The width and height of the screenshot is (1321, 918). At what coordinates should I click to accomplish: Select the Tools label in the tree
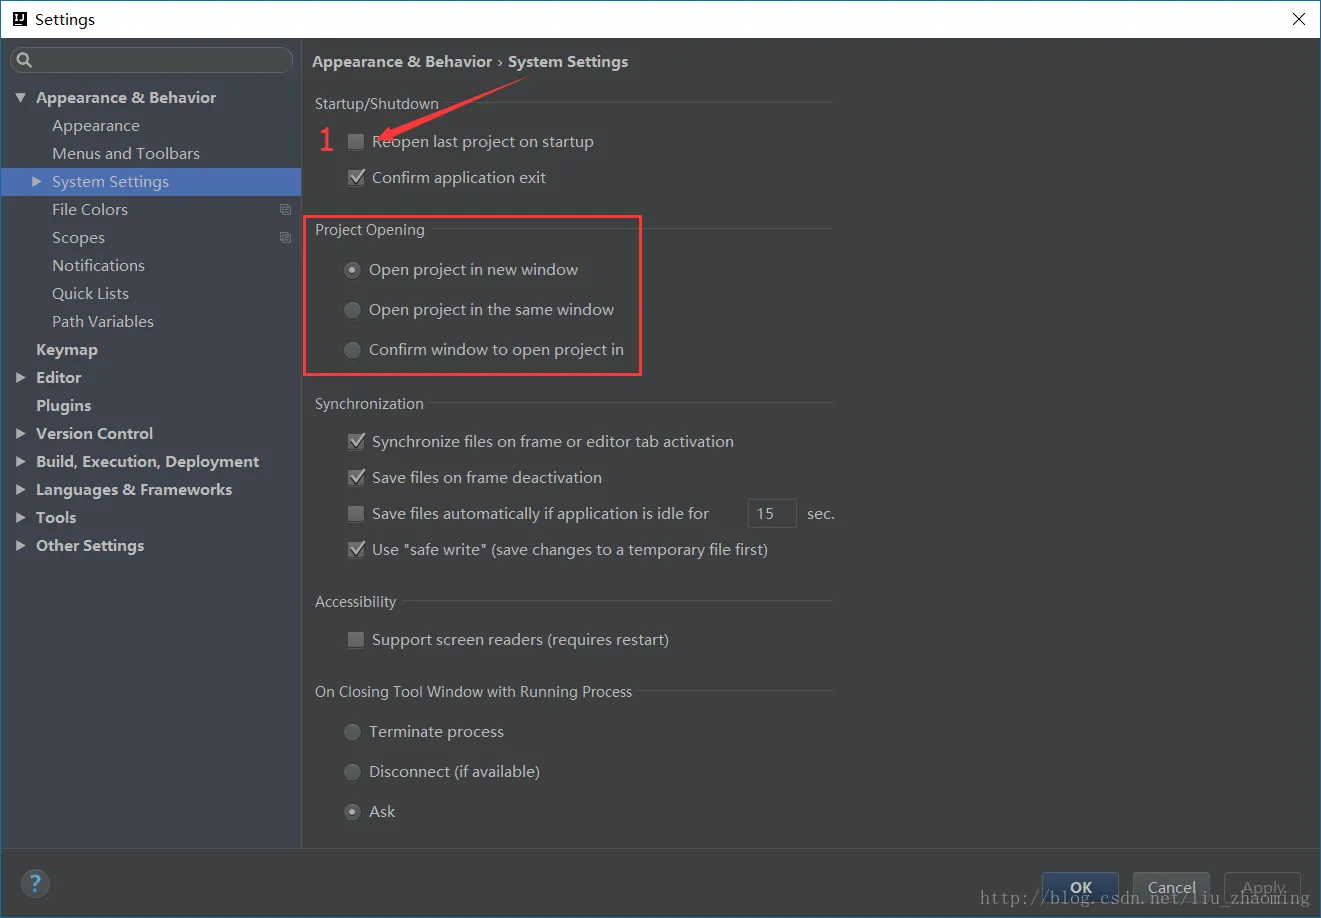(56, 518)
